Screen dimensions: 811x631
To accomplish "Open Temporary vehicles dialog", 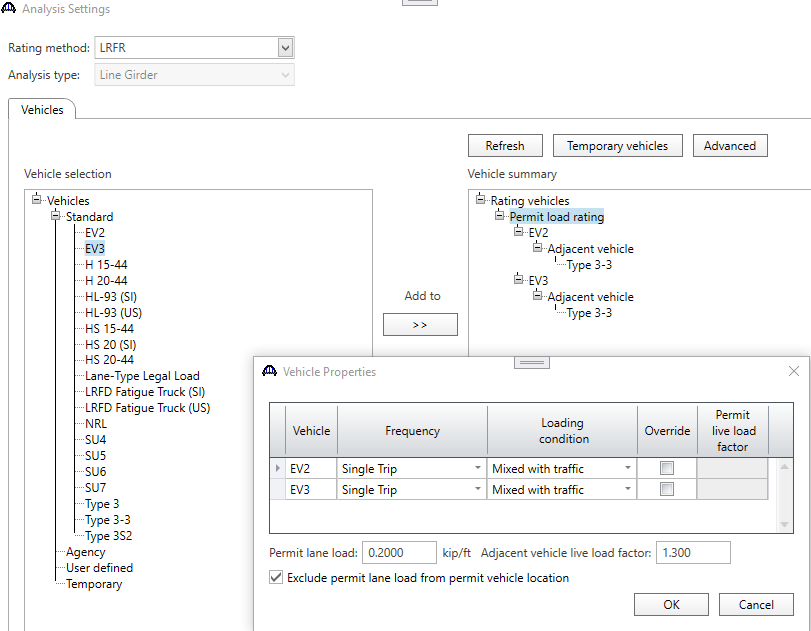I will (x=618, y=146).
